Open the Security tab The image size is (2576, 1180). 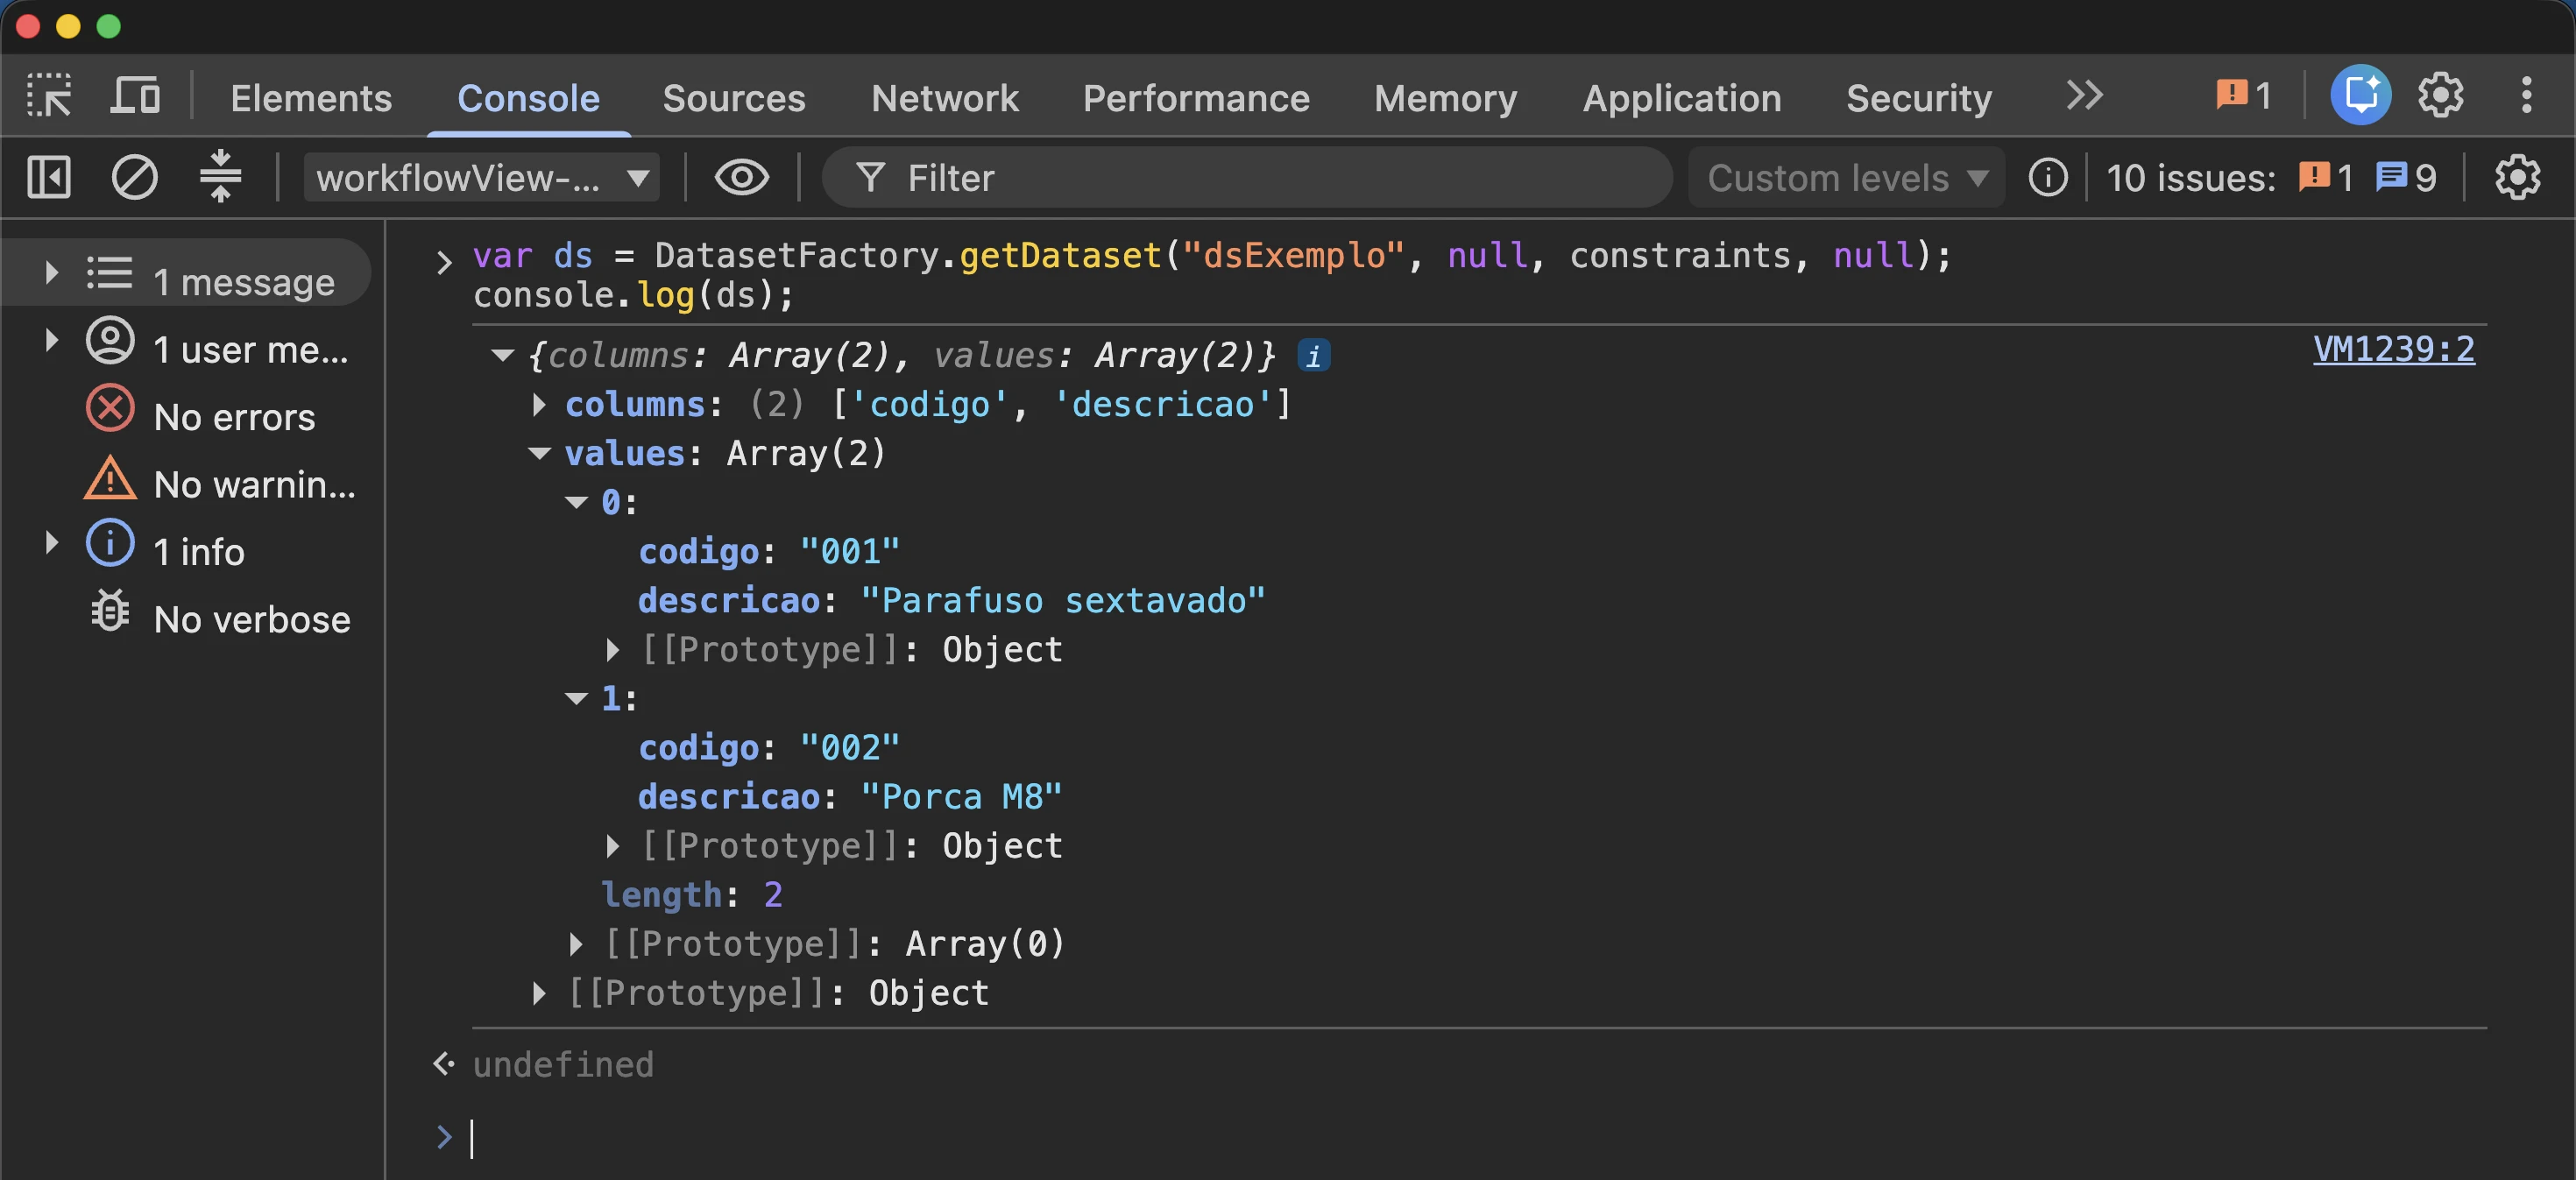click(x=1918, y=98)
